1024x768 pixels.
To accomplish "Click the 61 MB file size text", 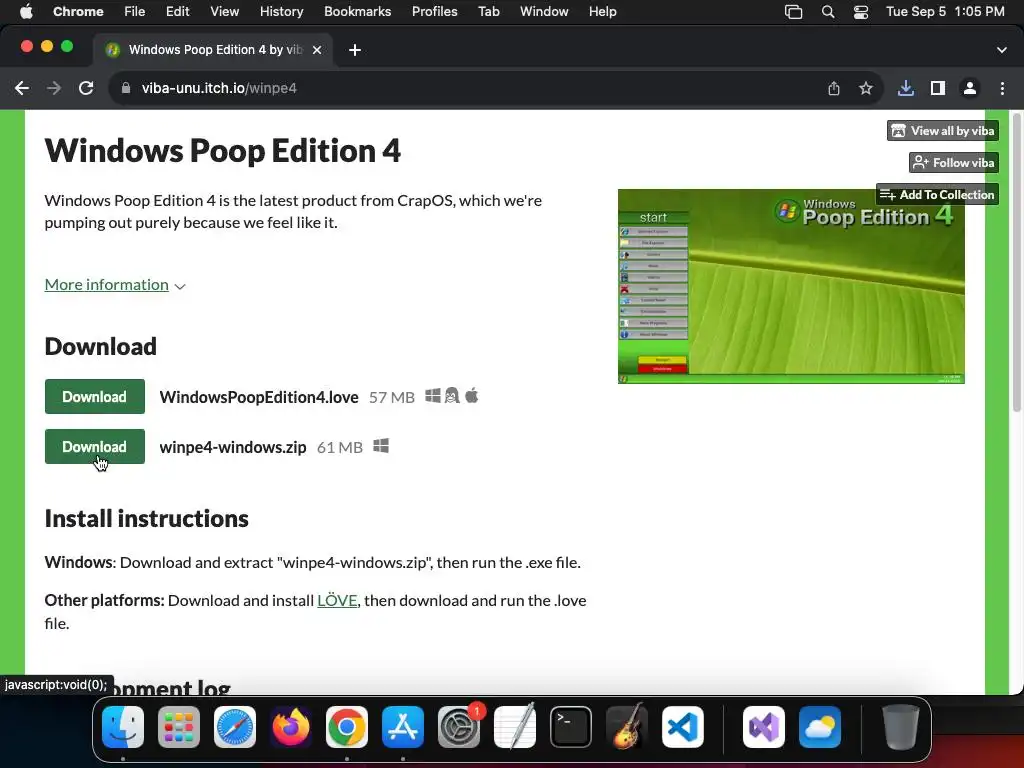I will click(340, 447).
